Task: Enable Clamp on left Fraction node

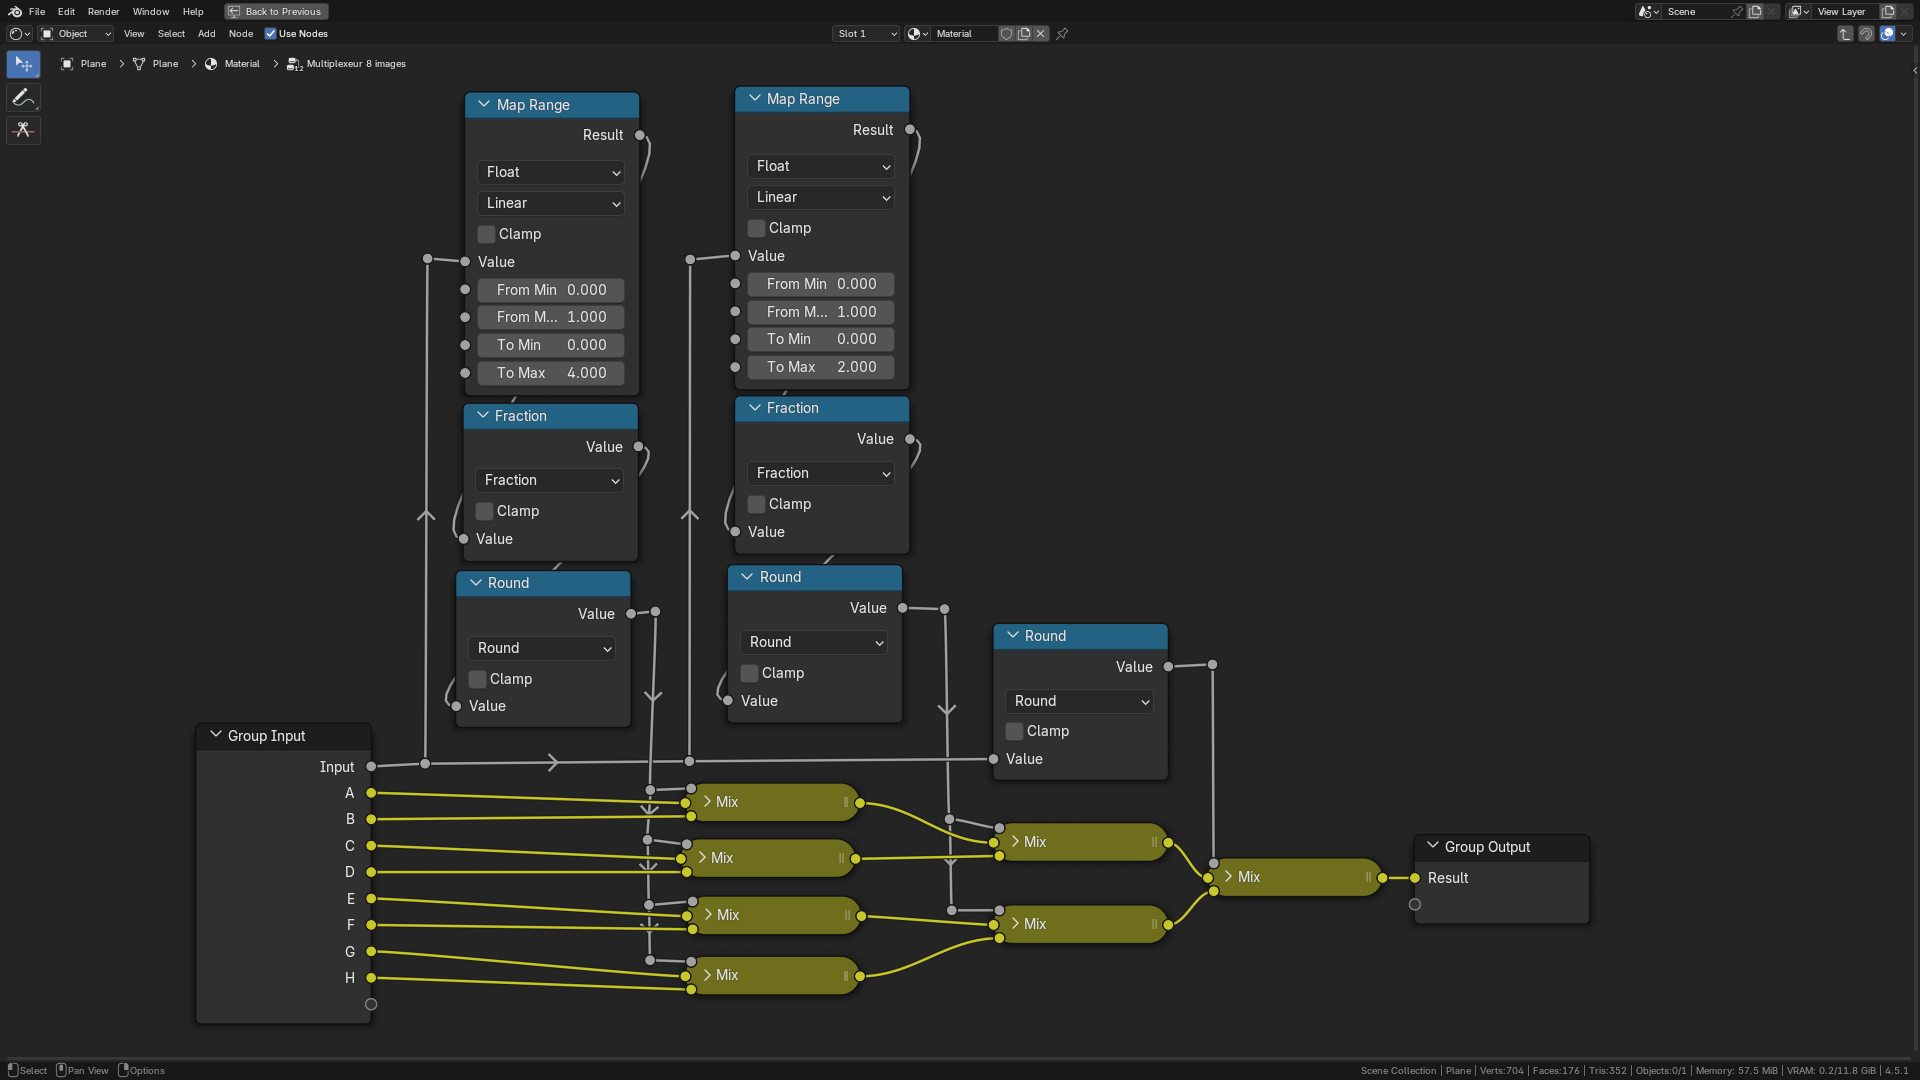Action: tap(484, 511)
